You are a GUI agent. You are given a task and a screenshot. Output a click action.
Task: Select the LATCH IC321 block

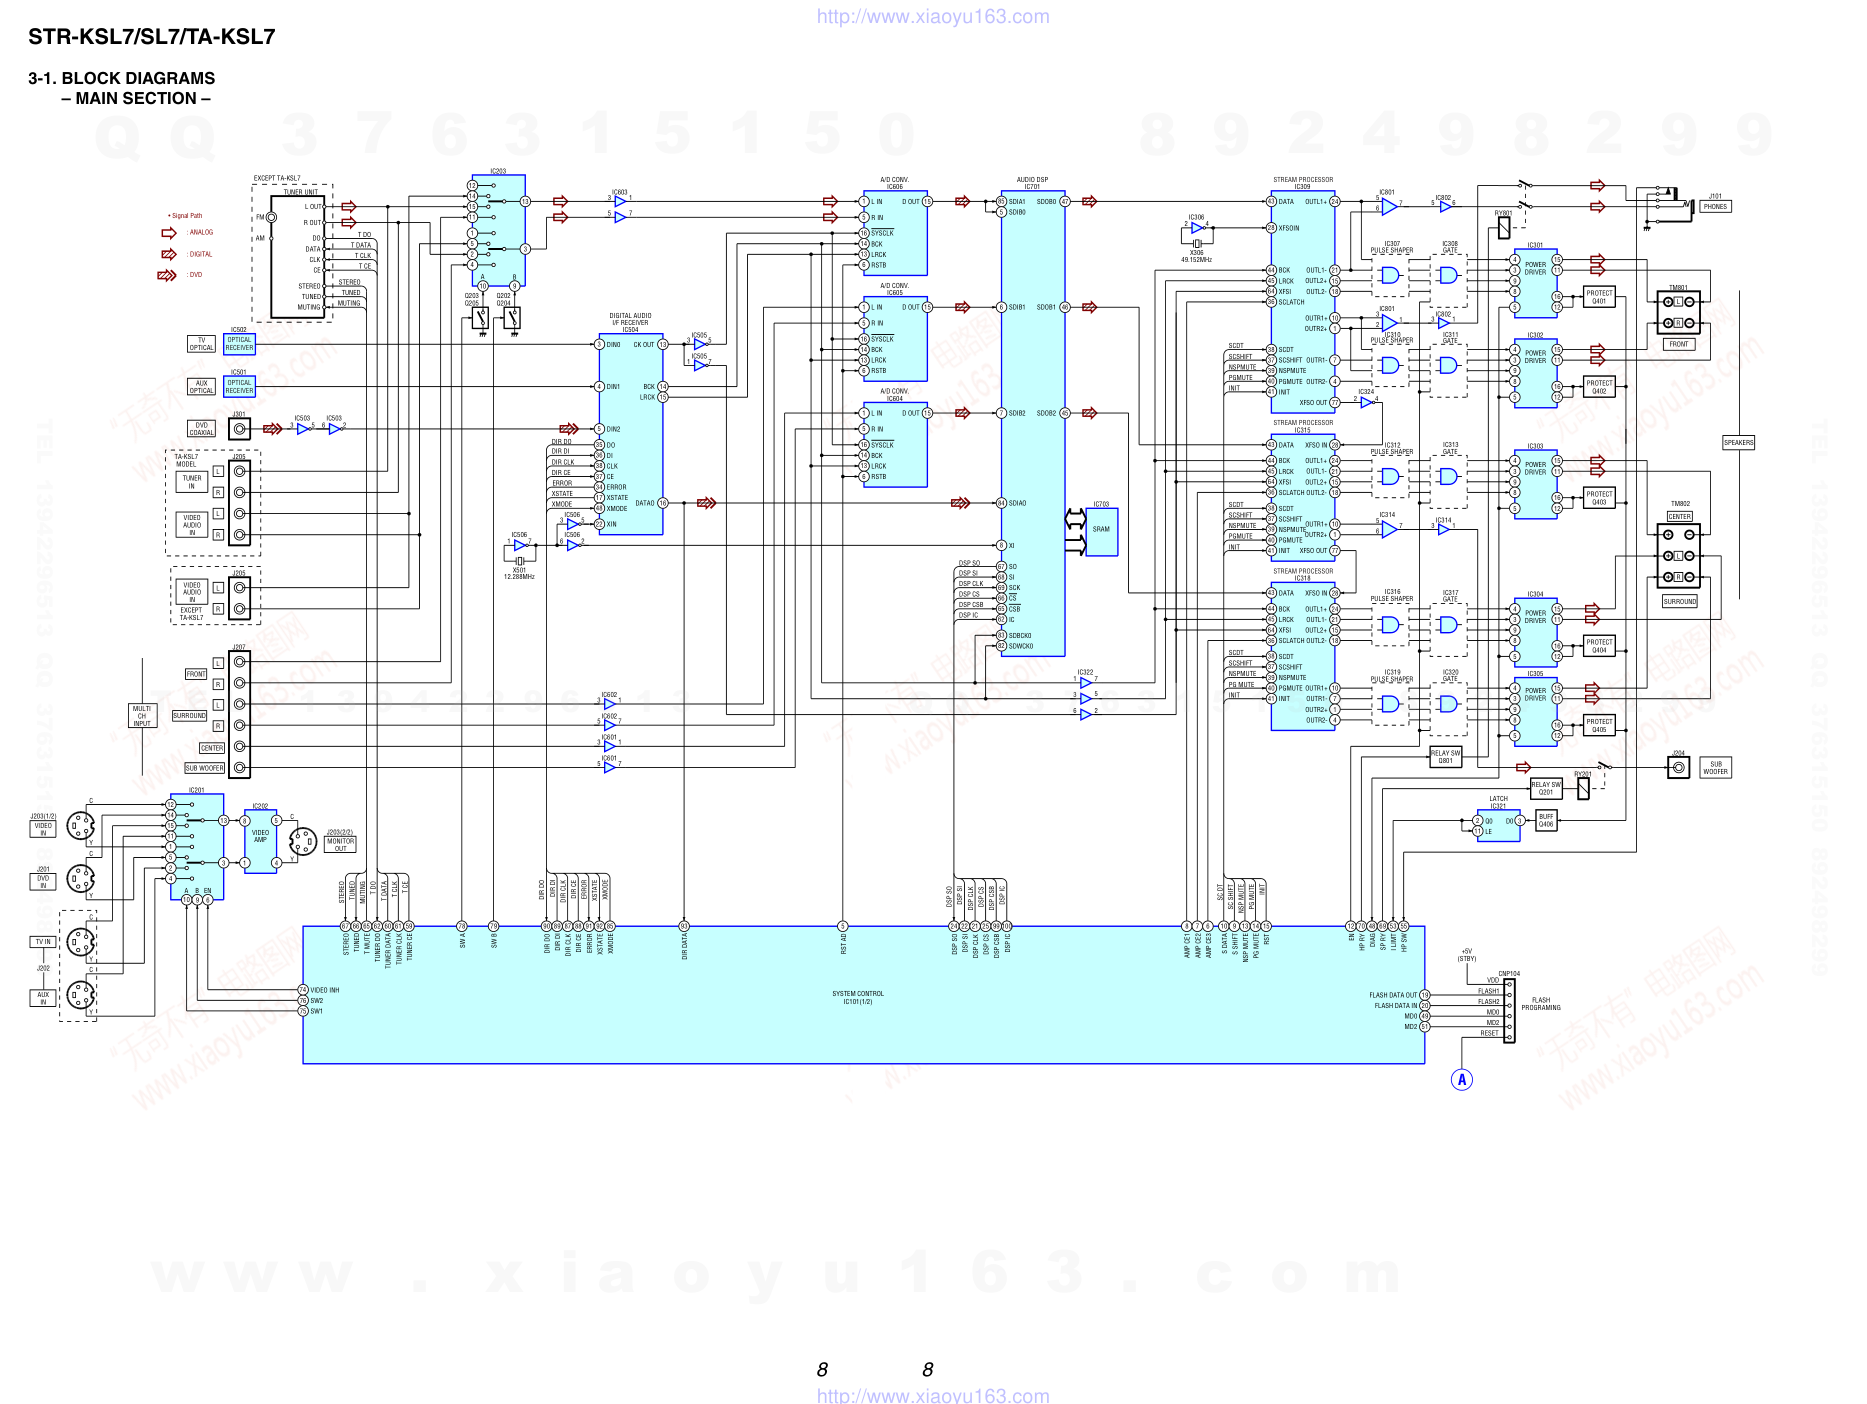(1498, 825)
